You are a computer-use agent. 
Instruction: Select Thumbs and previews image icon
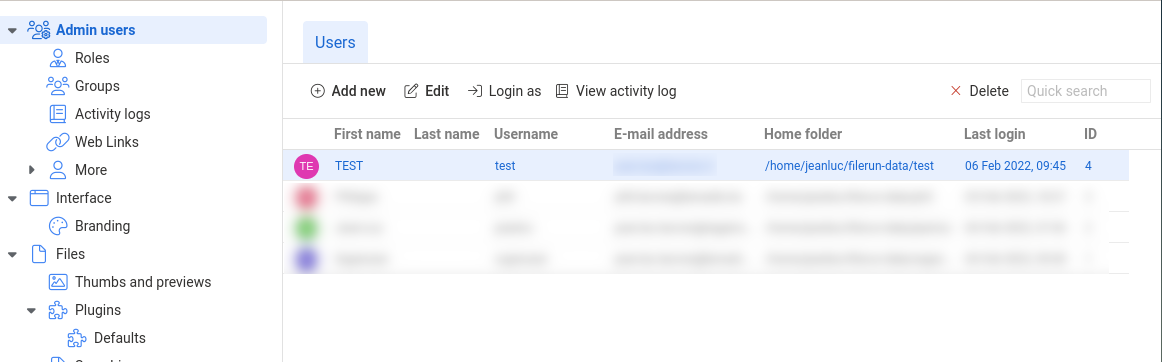58,282
